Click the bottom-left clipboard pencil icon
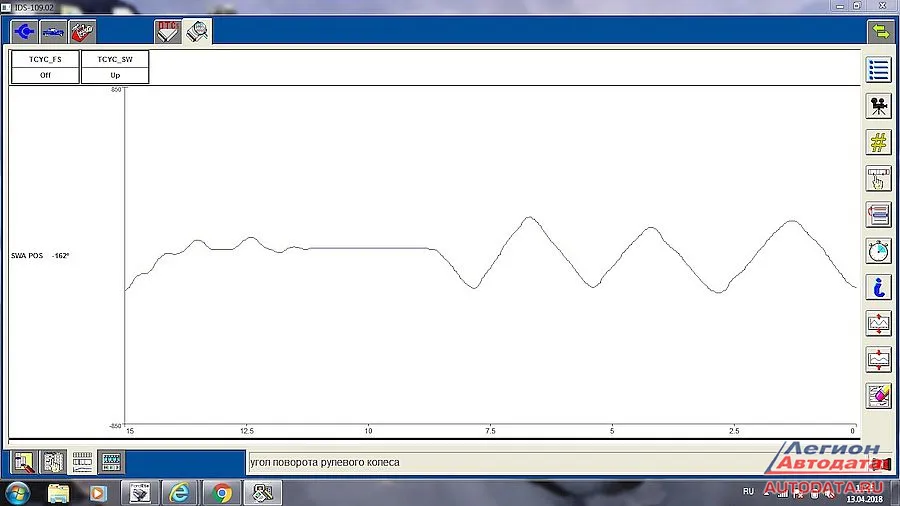The height and width of the screenshot is (506, 900). tap(24, 462)
